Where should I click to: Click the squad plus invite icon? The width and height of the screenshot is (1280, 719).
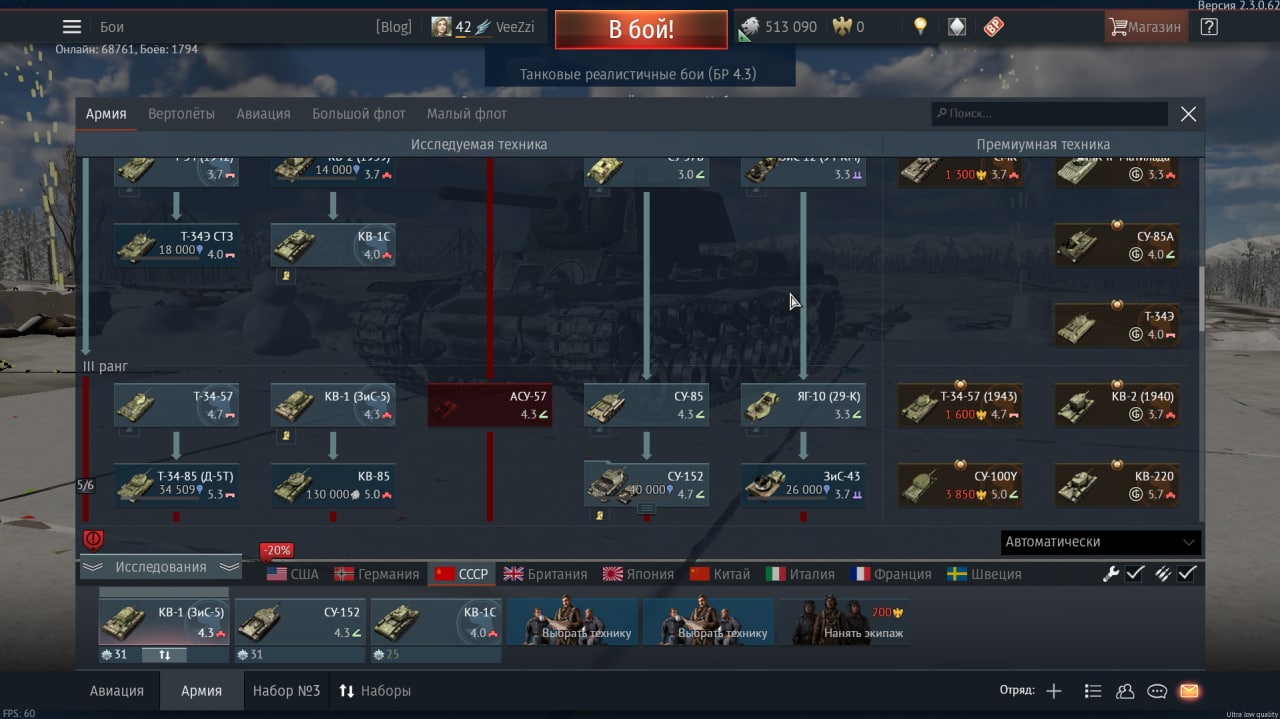click(1053, 691)
